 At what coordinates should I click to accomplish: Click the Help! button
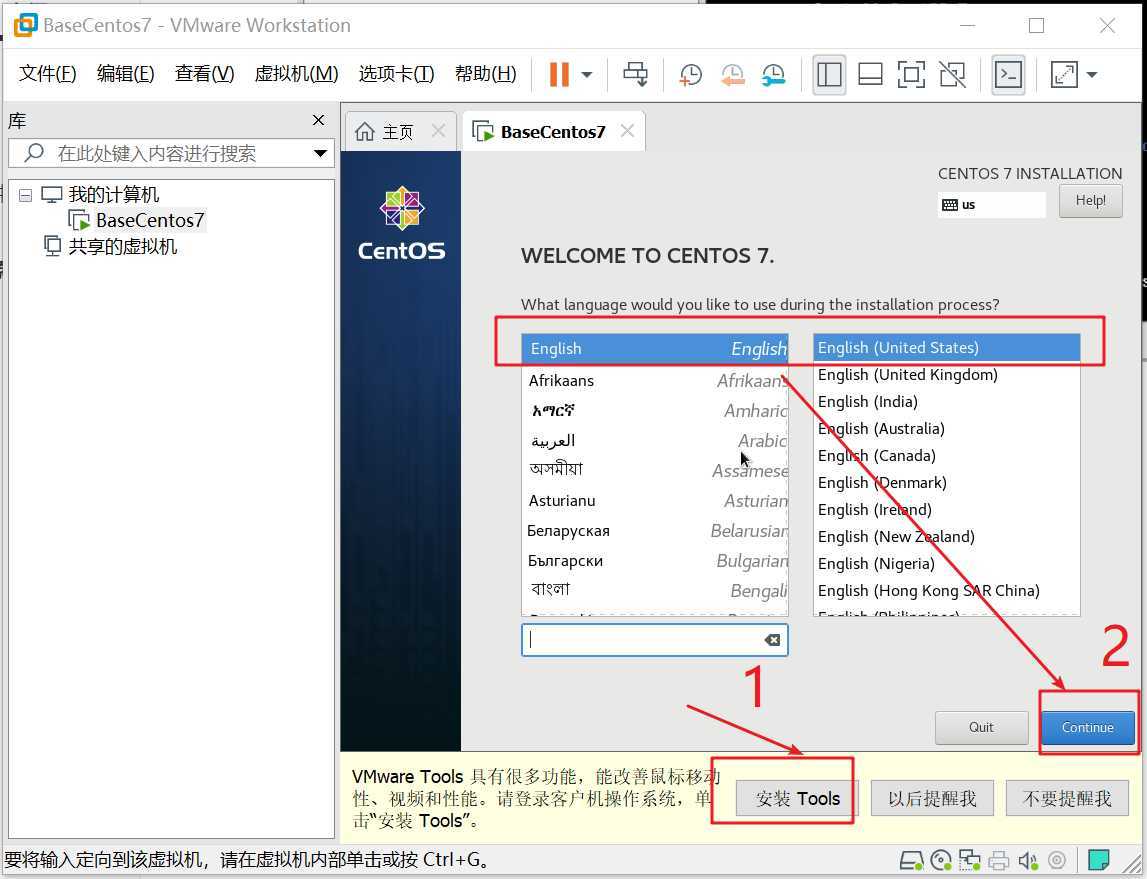click(1091, 201)
